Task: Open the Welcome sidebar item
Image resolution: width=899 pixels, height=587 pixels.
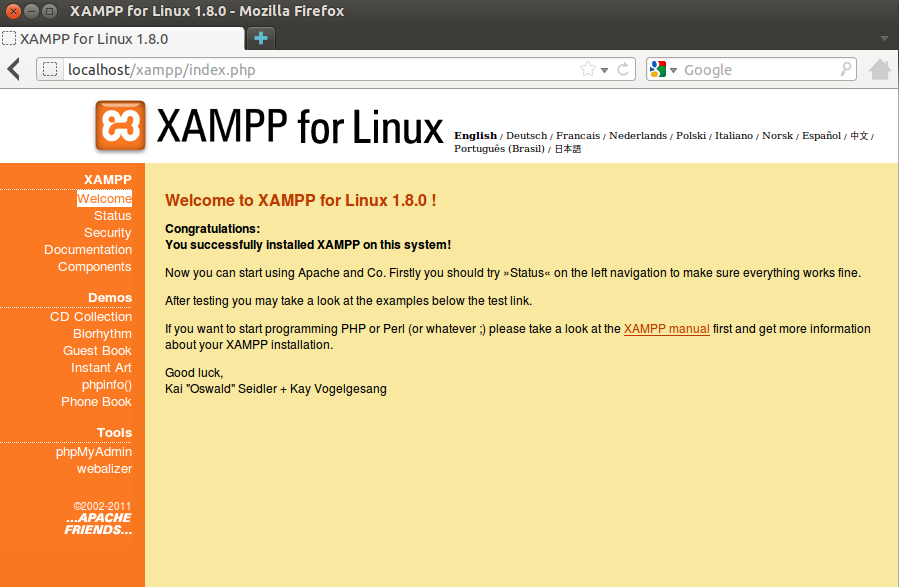Action: (104, 198)
